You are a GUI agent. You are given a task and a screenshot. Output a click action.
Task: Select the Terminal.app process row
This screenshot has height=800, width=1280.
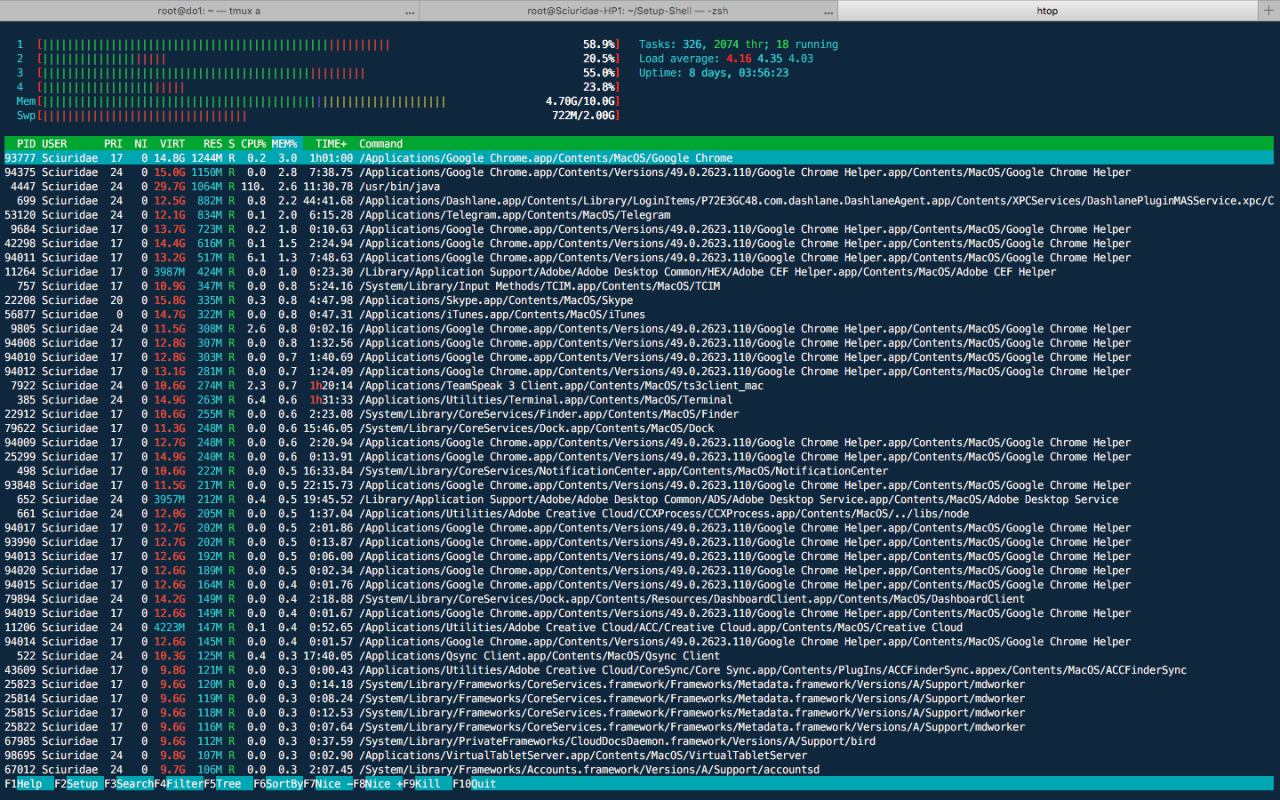[640, 400]
